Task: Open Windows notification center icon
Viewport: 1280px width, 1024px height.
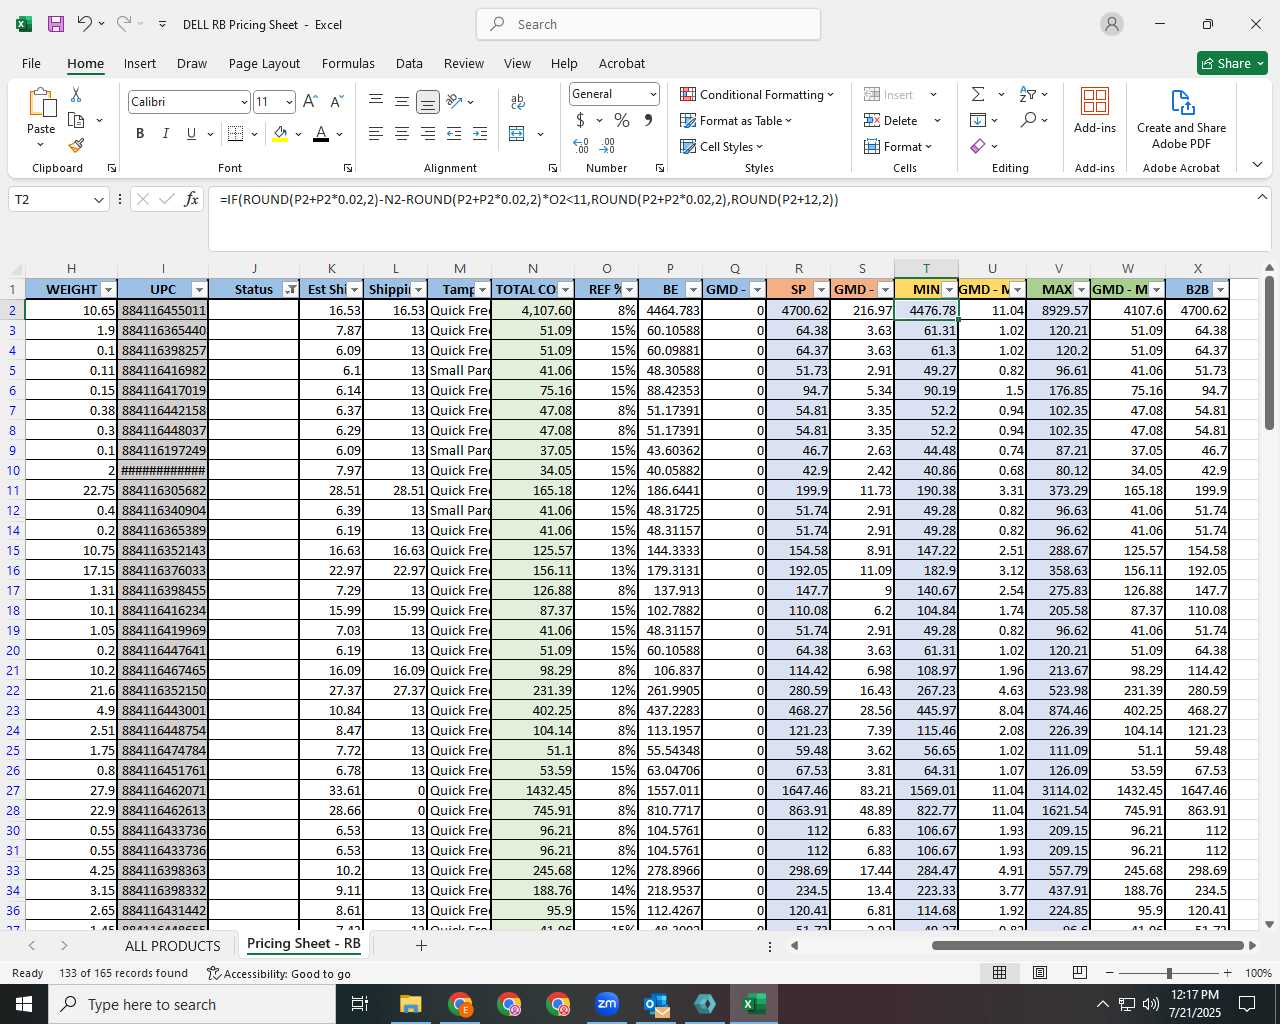Action: point(1247,1004)
